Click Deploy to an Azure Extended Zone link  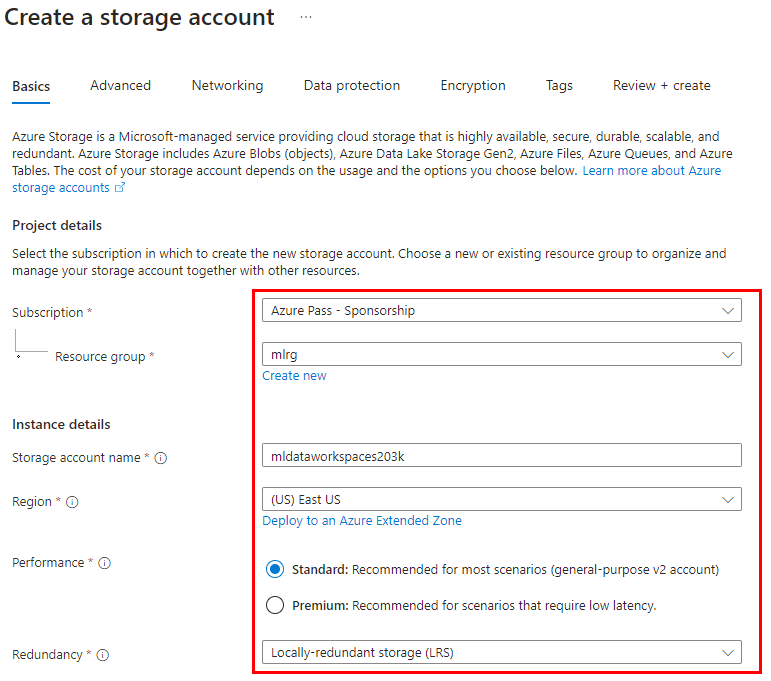pyautogui.click(x=362, y=521)
